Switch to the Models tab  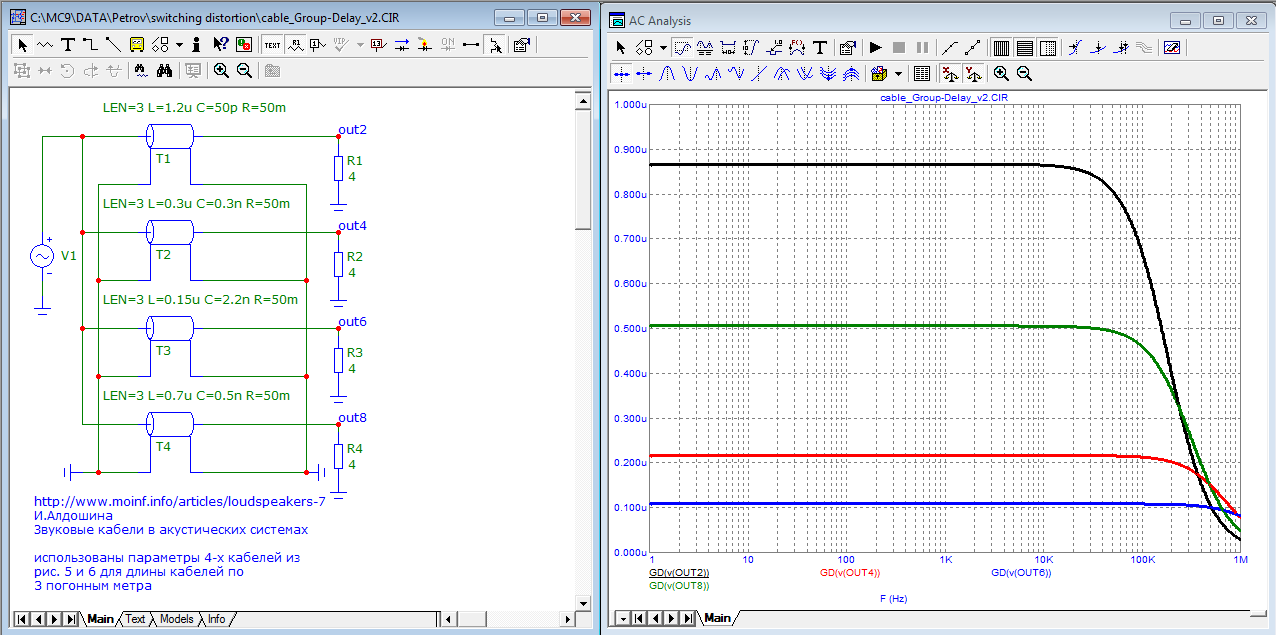point(176,619)
